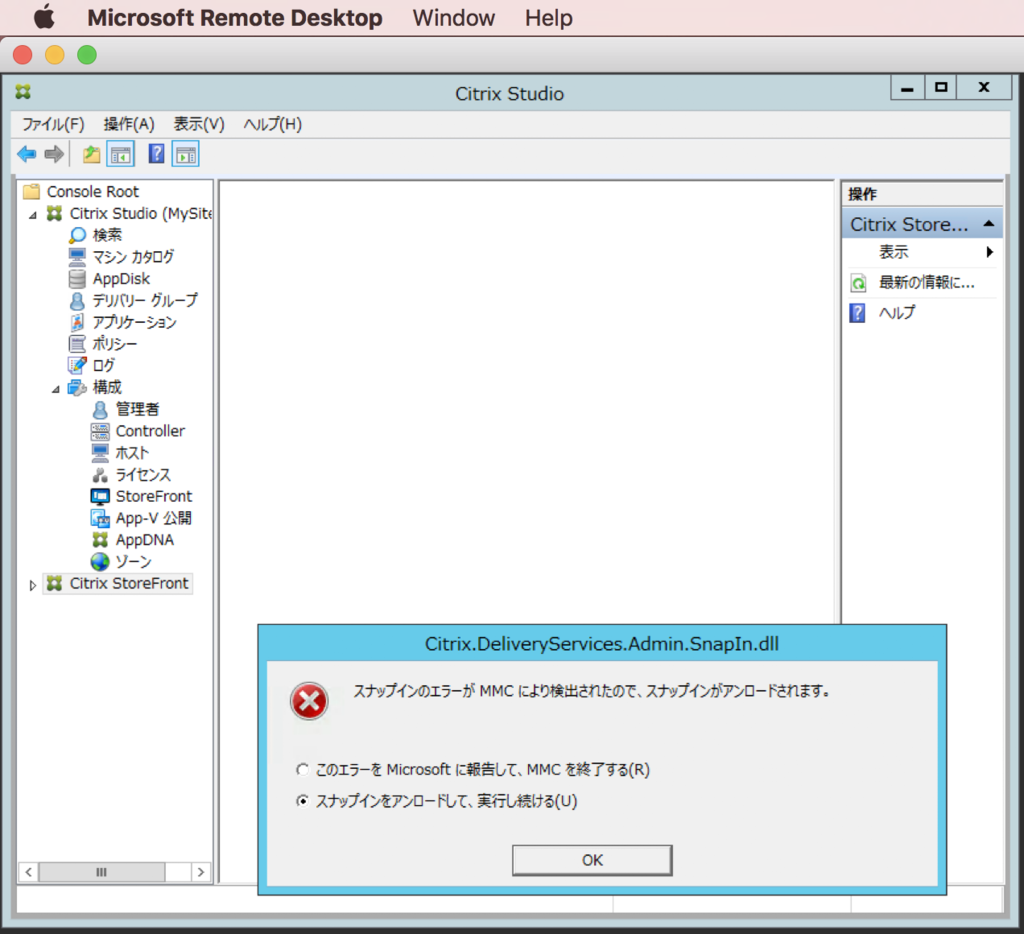
Task: Expand the Citrix StoreFront tree node
Action: point(32,585)
